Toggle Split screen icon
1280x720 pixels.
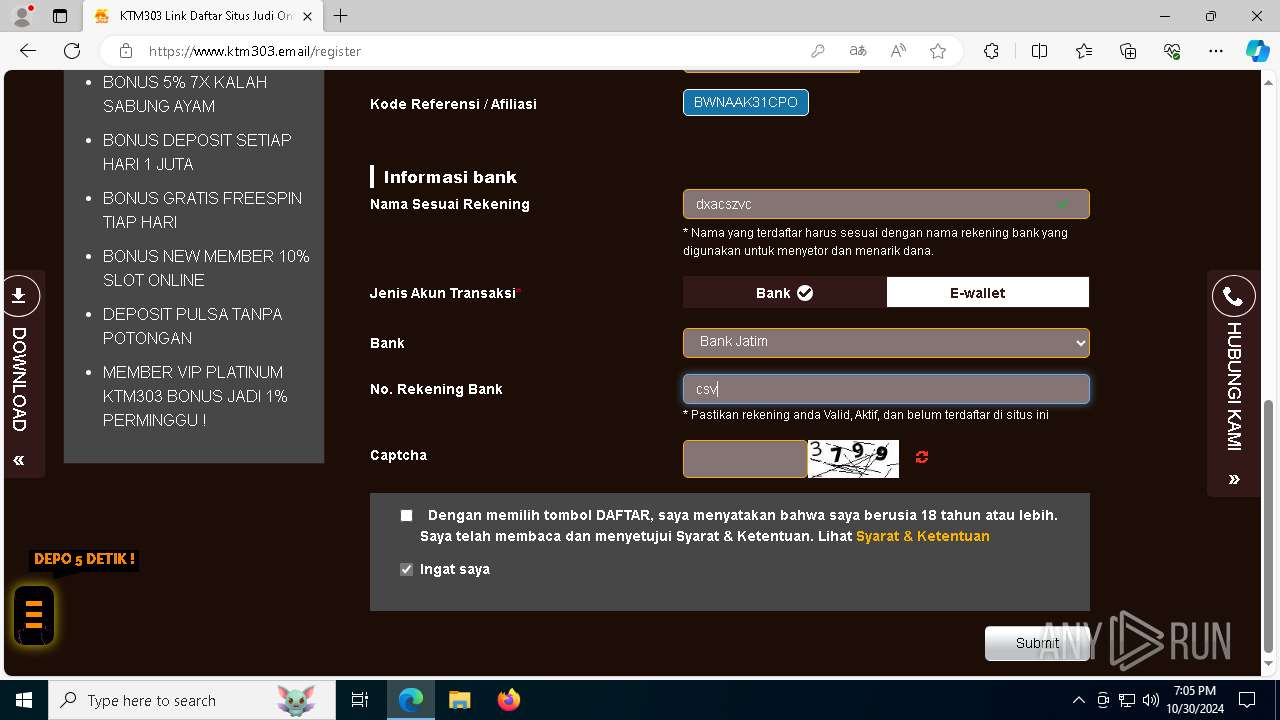[x=1039, y=51]
